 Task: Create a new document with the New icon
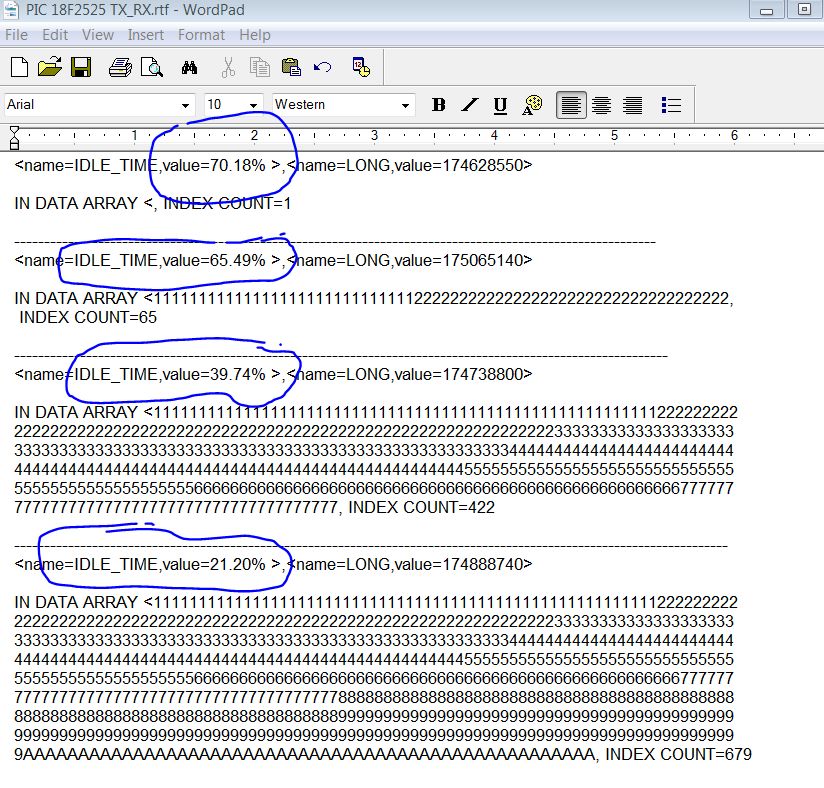19,68
